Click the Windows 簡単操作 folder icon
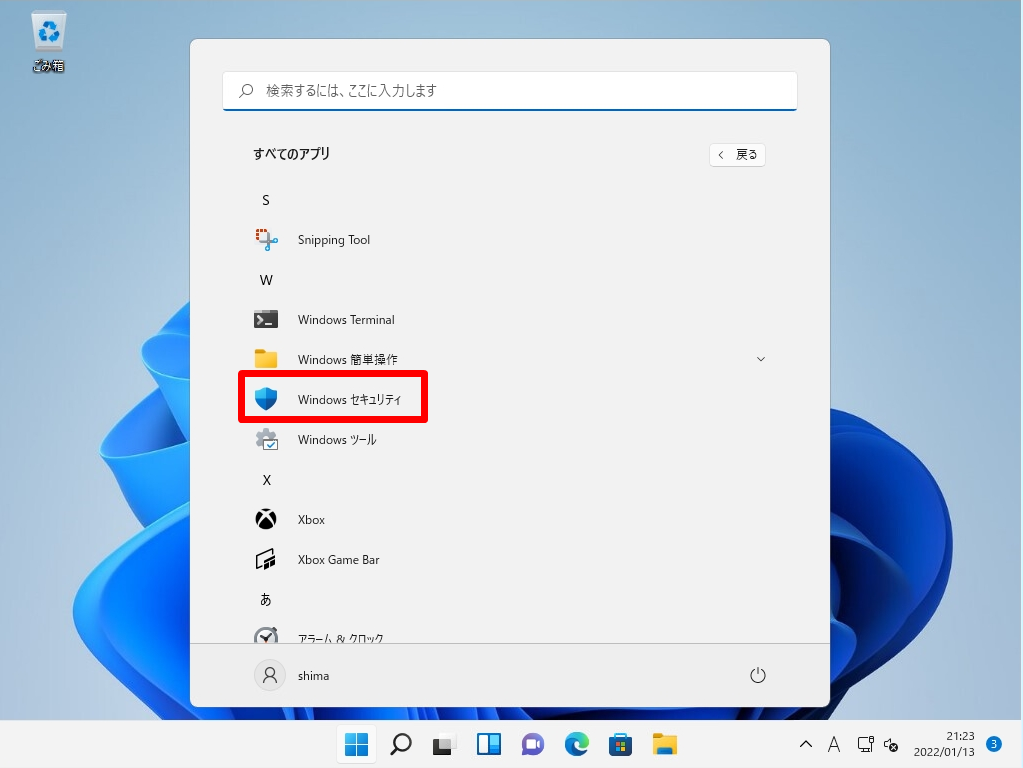Screen dimensions: 1023x768 tap(266, 359)
